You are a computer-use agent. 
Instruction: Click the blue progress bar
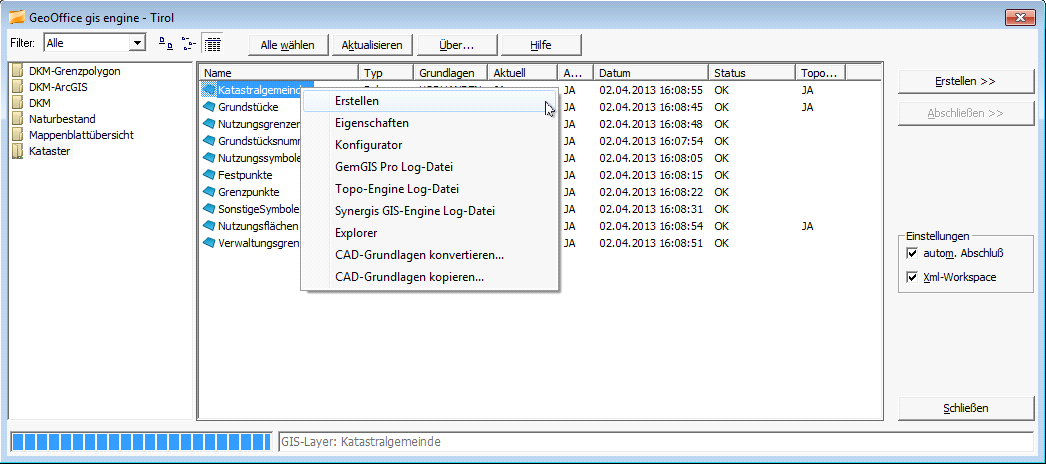point(140,441)
